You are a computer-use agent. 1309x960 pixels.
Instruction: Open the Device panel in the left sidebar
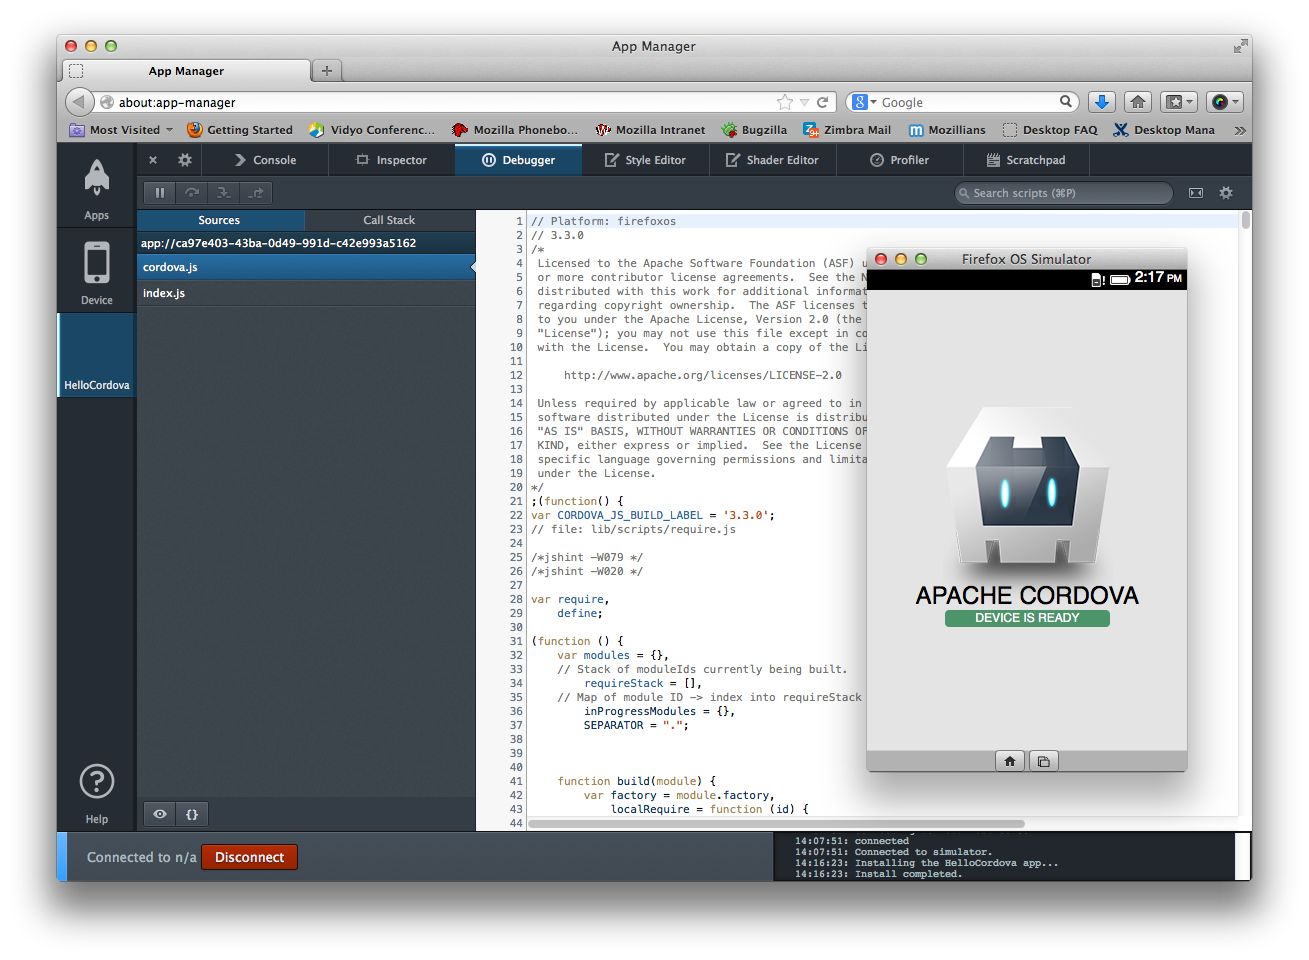pos(96,270)
